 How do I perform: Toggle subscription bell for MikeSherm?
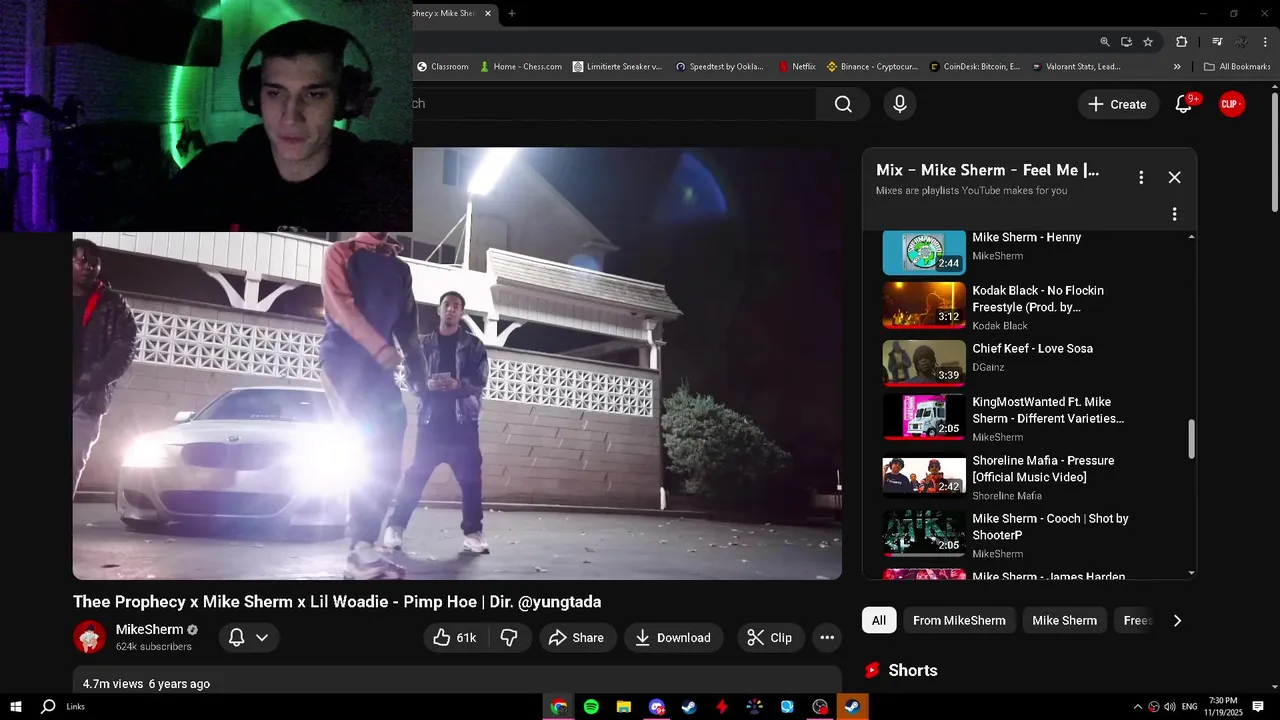click(x=237, y=638)
